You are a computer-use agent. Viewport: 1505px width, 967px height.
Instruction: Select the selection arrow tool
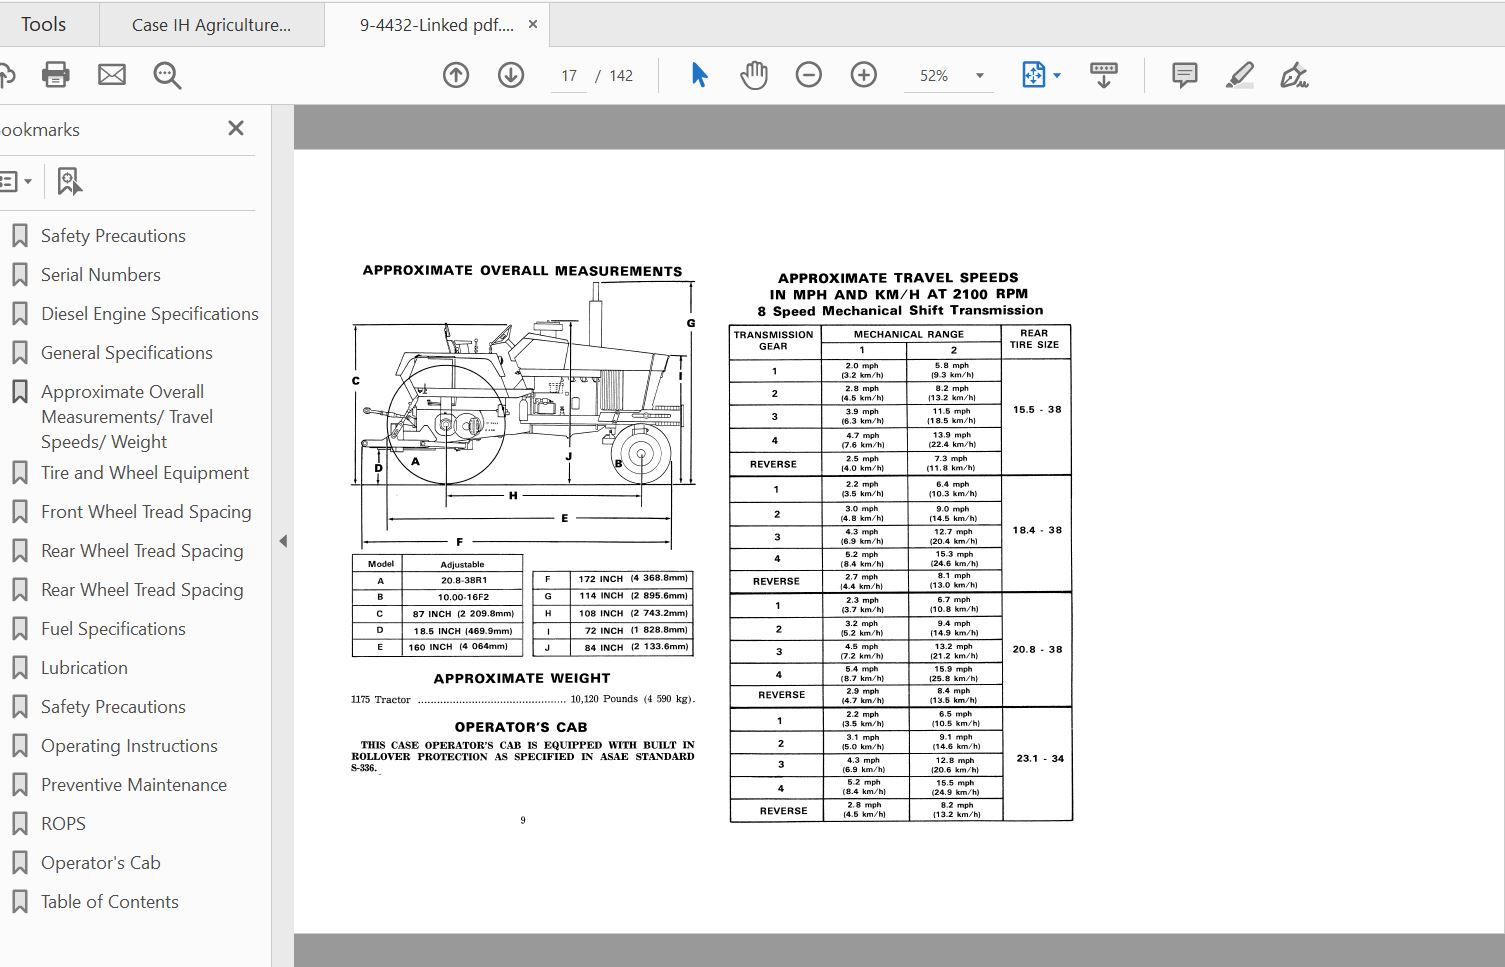pyautogui.click(x=699, y=74)
